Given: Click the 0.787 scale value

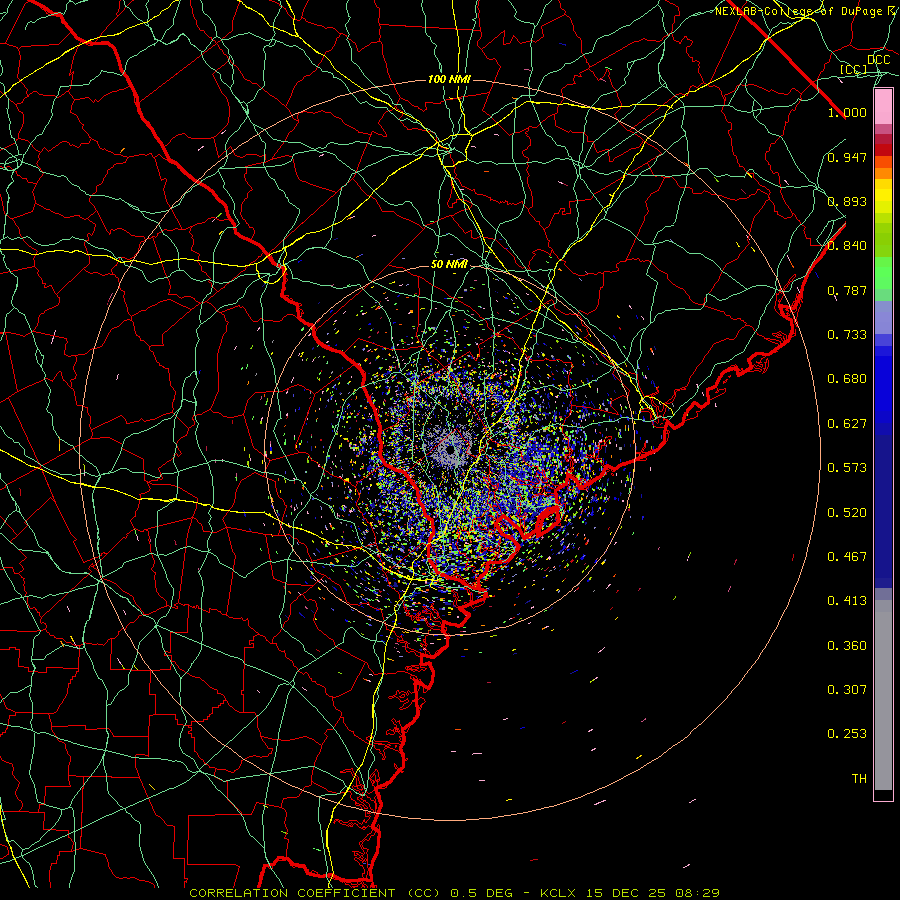Looking at the screenshot, I should click(x=847, y=290).
